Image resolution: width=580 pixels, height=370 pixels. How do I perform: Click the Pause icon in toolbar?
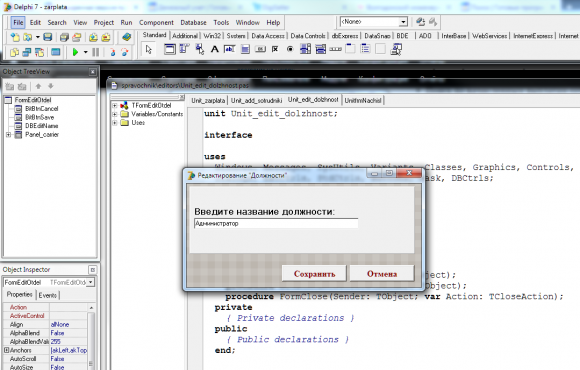tap(95, 52)
